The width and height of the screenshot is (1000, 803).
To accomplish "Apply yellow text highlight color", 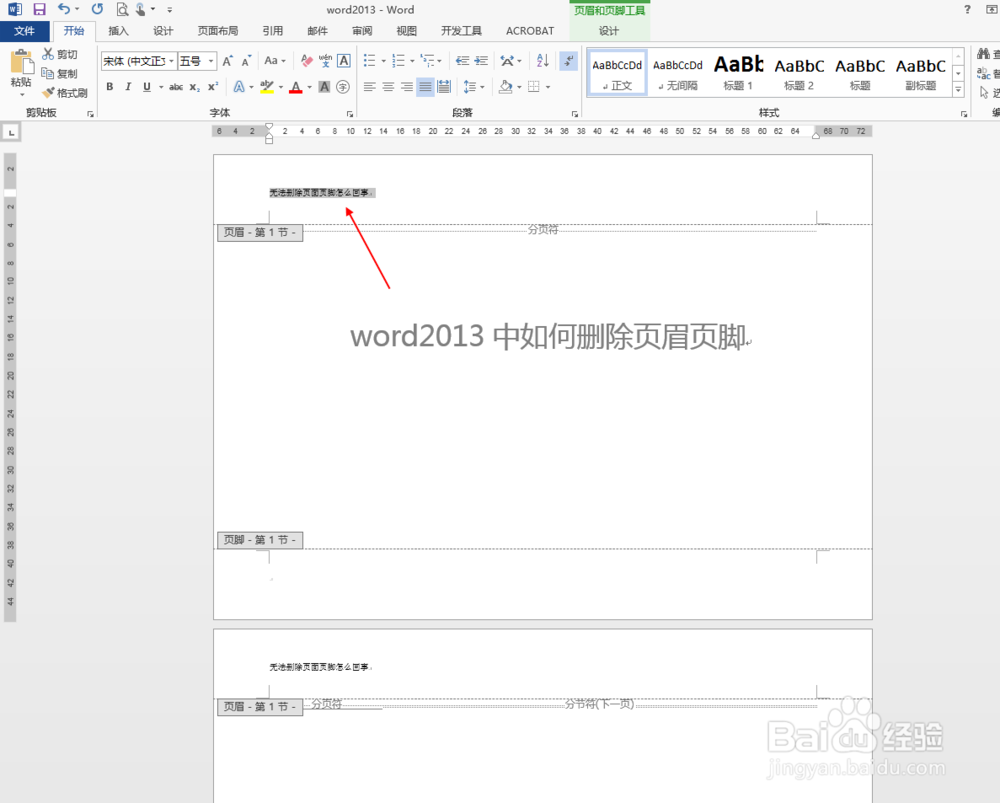I will pos(267,87).
